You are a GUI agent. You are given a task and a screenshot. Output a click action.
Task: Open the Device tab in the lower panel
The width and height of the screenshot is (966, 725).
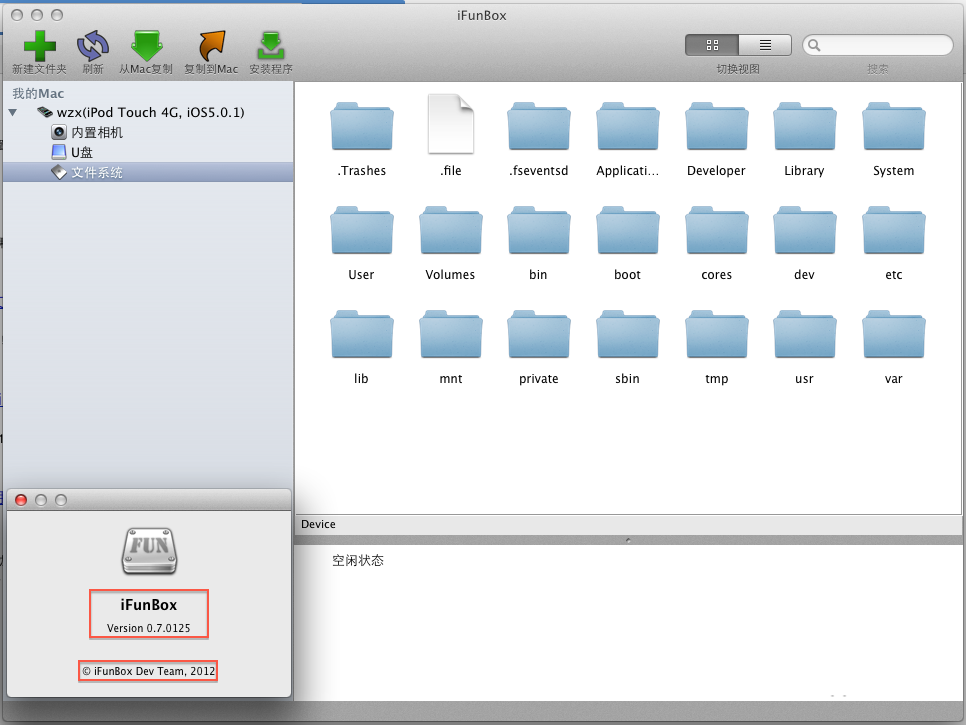(318, 524)
